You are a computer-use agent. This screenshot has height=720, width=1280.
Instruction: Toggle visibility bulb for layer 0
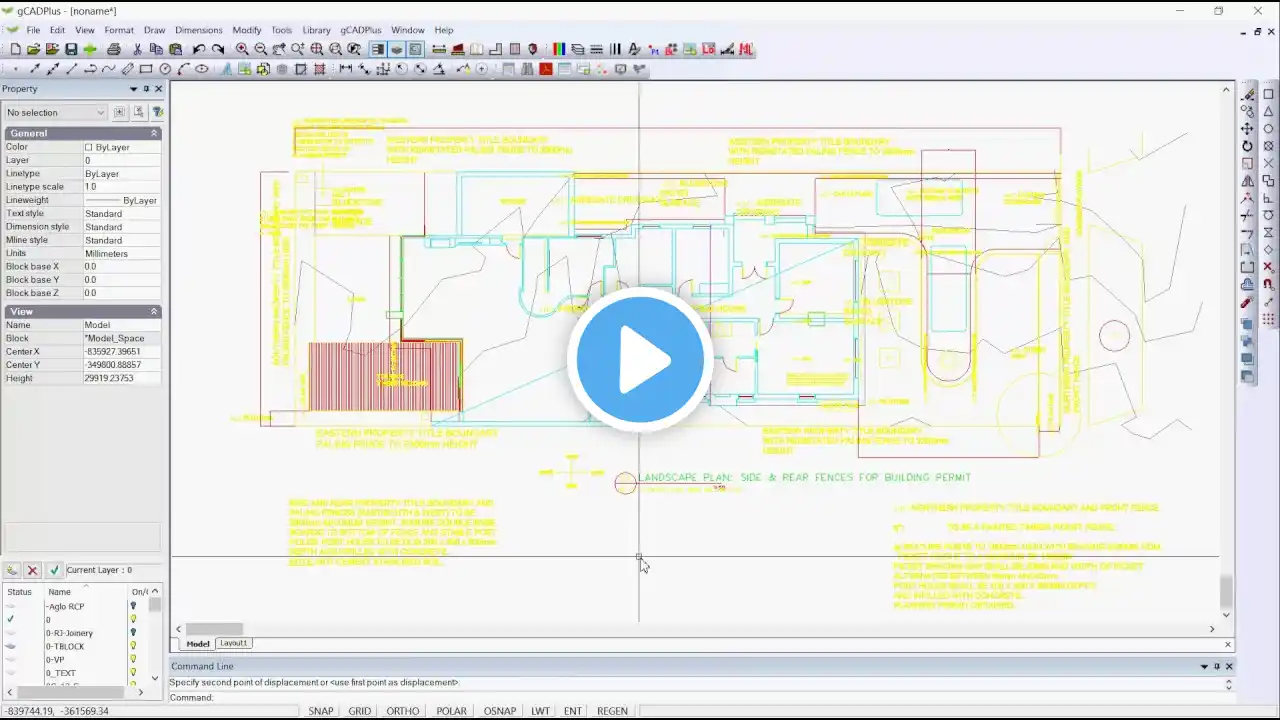pos(133,620)
